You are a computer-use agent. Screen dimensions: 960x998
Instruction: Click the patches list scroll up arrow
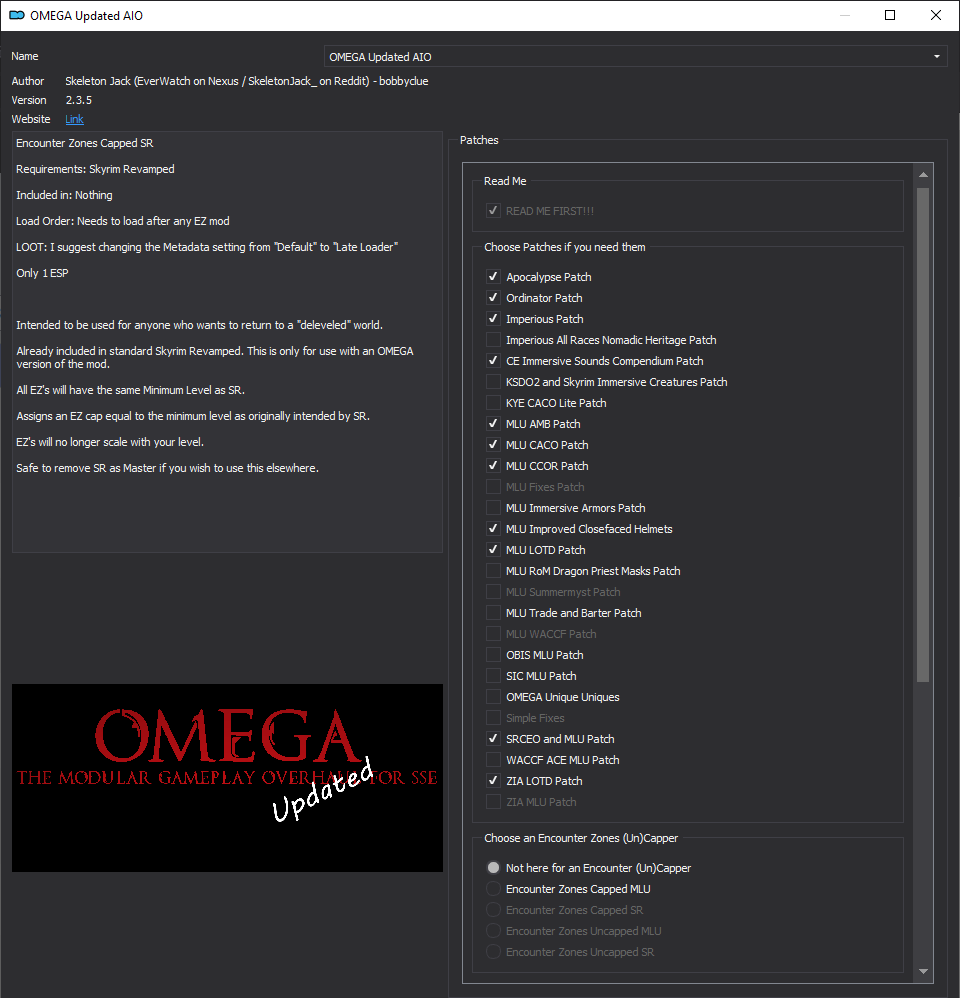click(x=923, y=174)
